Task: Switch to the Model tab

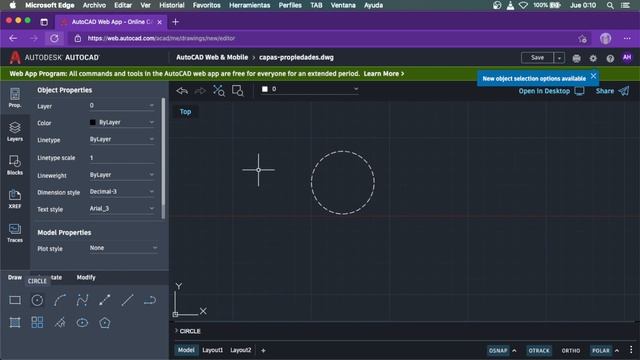Action: 186,350
